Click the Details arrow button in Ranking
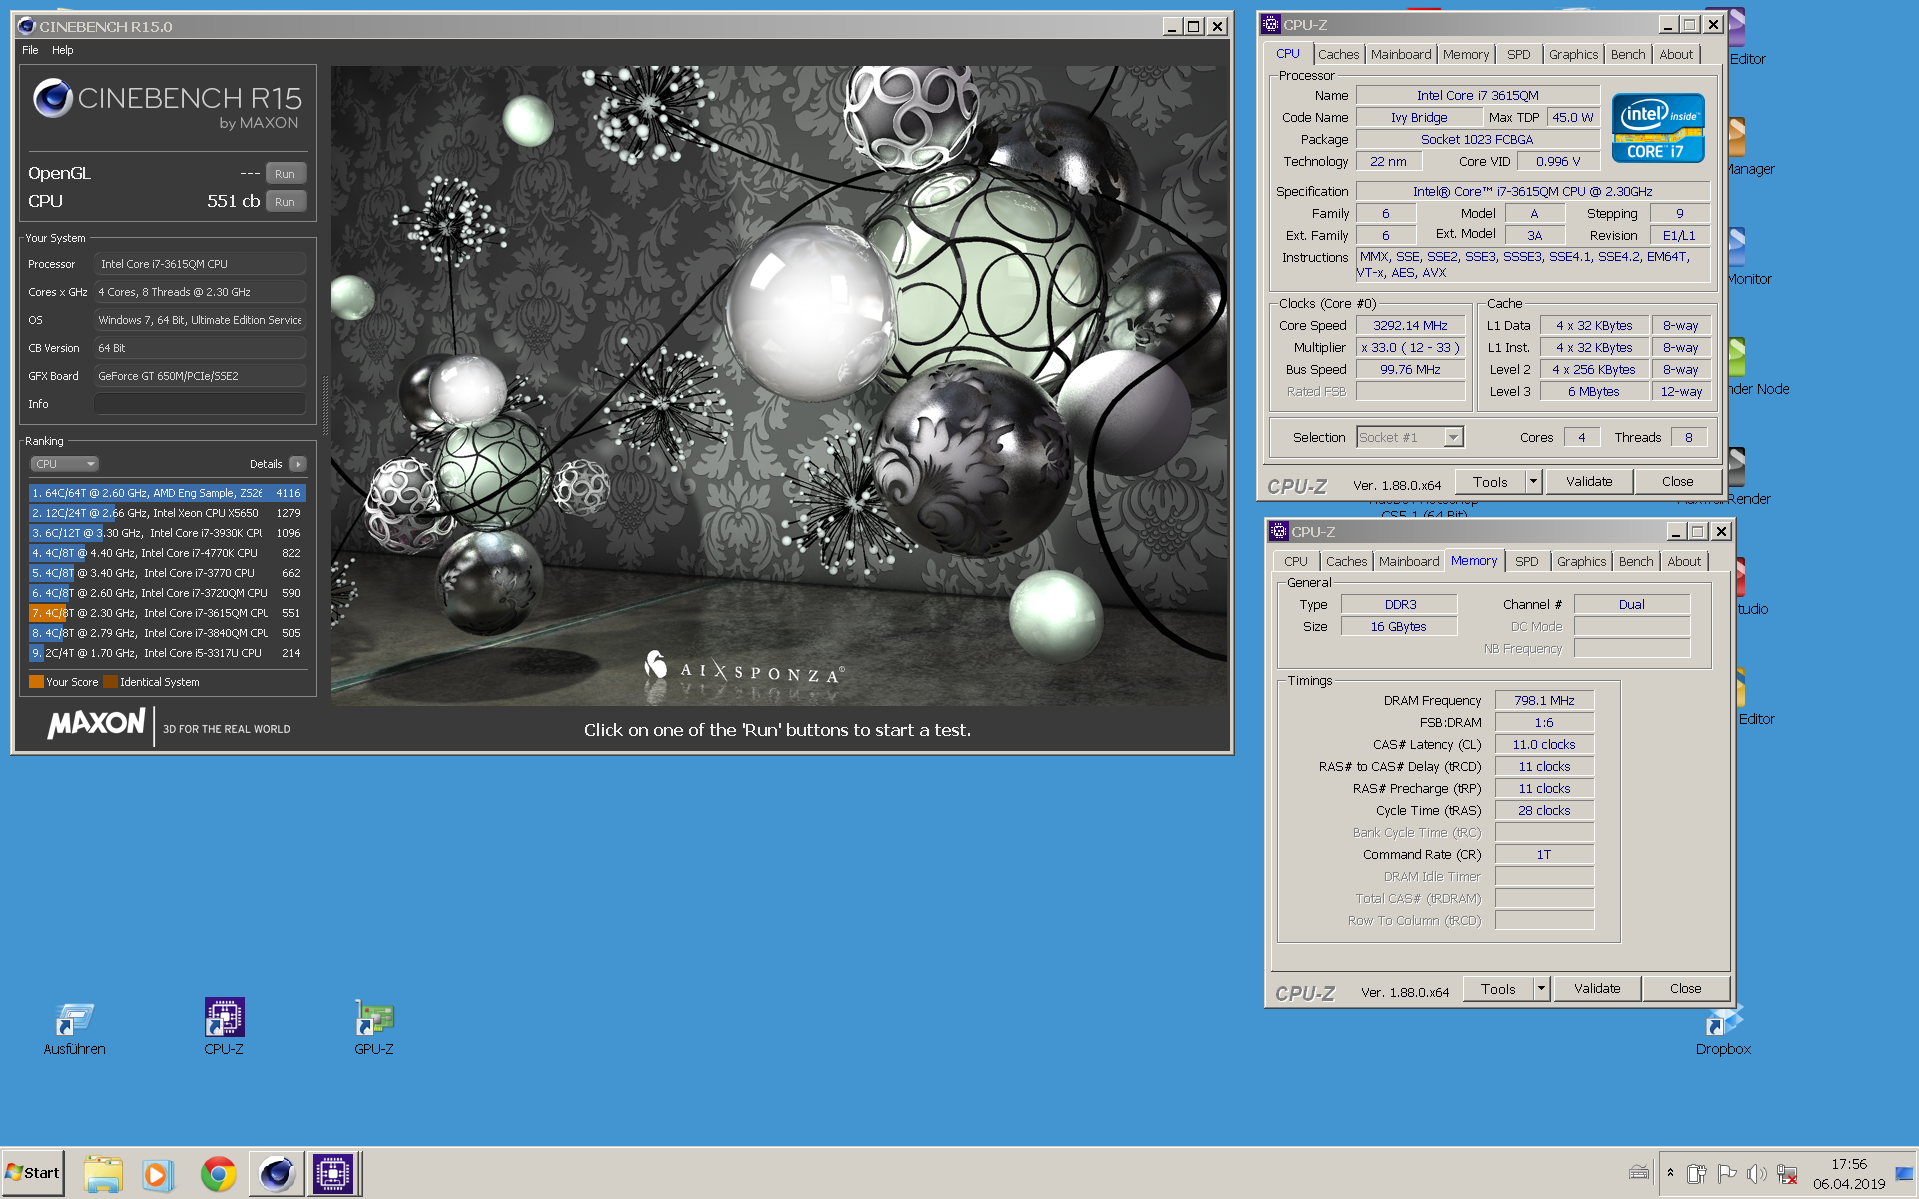Image resolution: width=1919 pixels, height=1199 pixels. (x=298, y=464)
